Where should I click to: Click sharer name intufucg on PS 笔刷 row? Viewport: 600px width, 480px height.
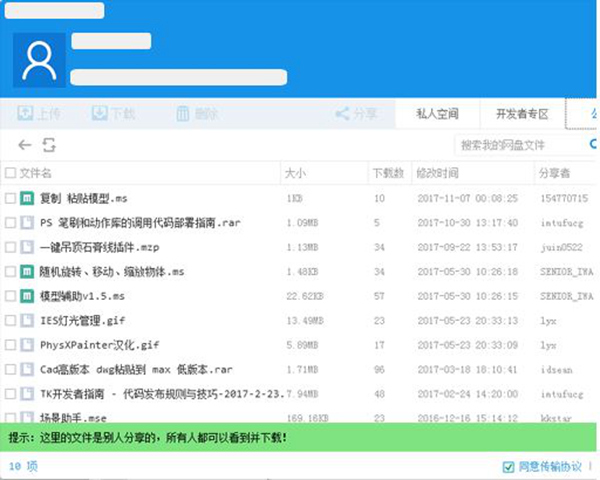pyautogui.click(x=562, y=223)
